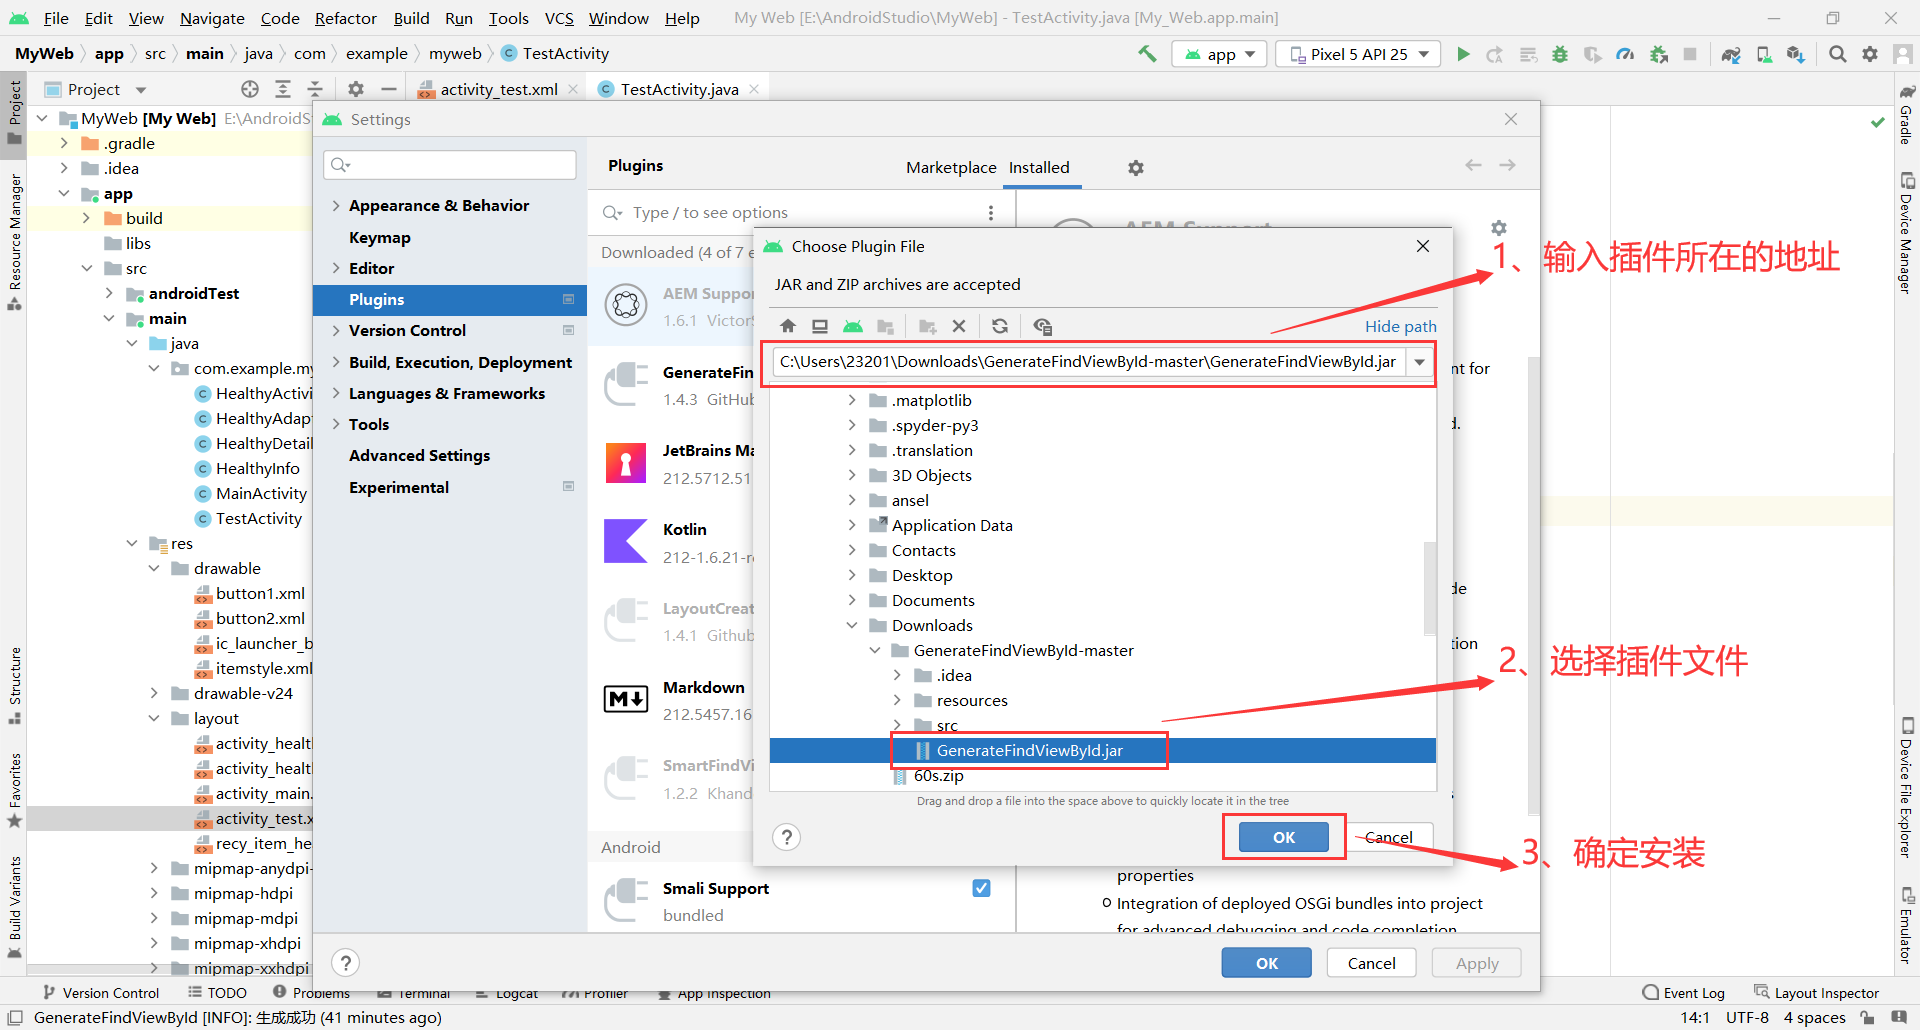Click the Refresh icon in file chooser toolbar
Image resolution: width=1920 pixels, height=1030 pixels.
pyautogui.click(x=1000, y=326)
